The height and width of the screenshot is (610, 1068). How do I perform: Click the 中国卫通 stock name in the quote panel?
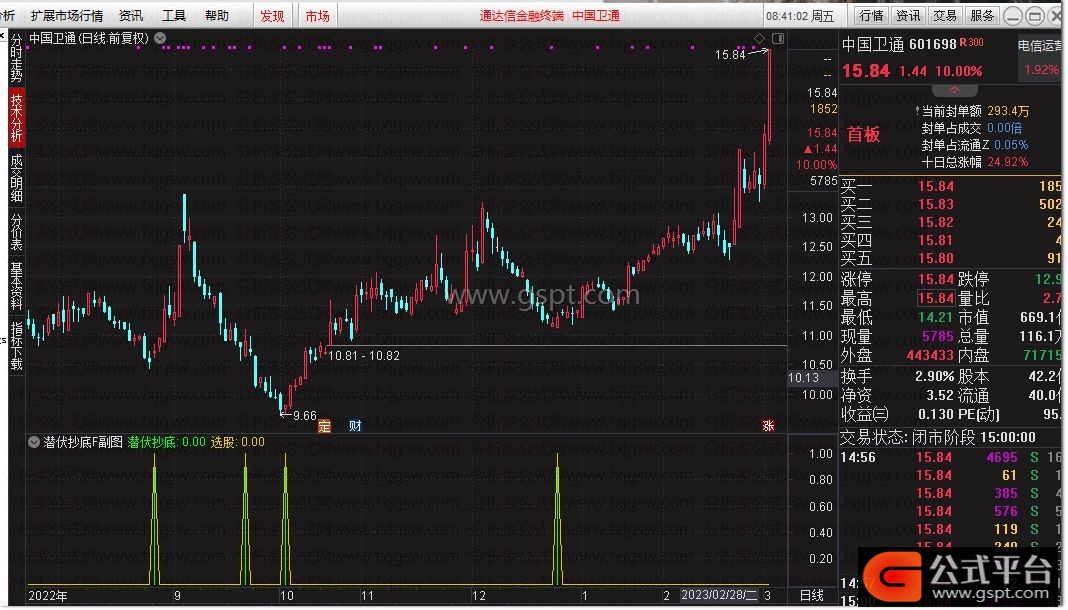873,45
